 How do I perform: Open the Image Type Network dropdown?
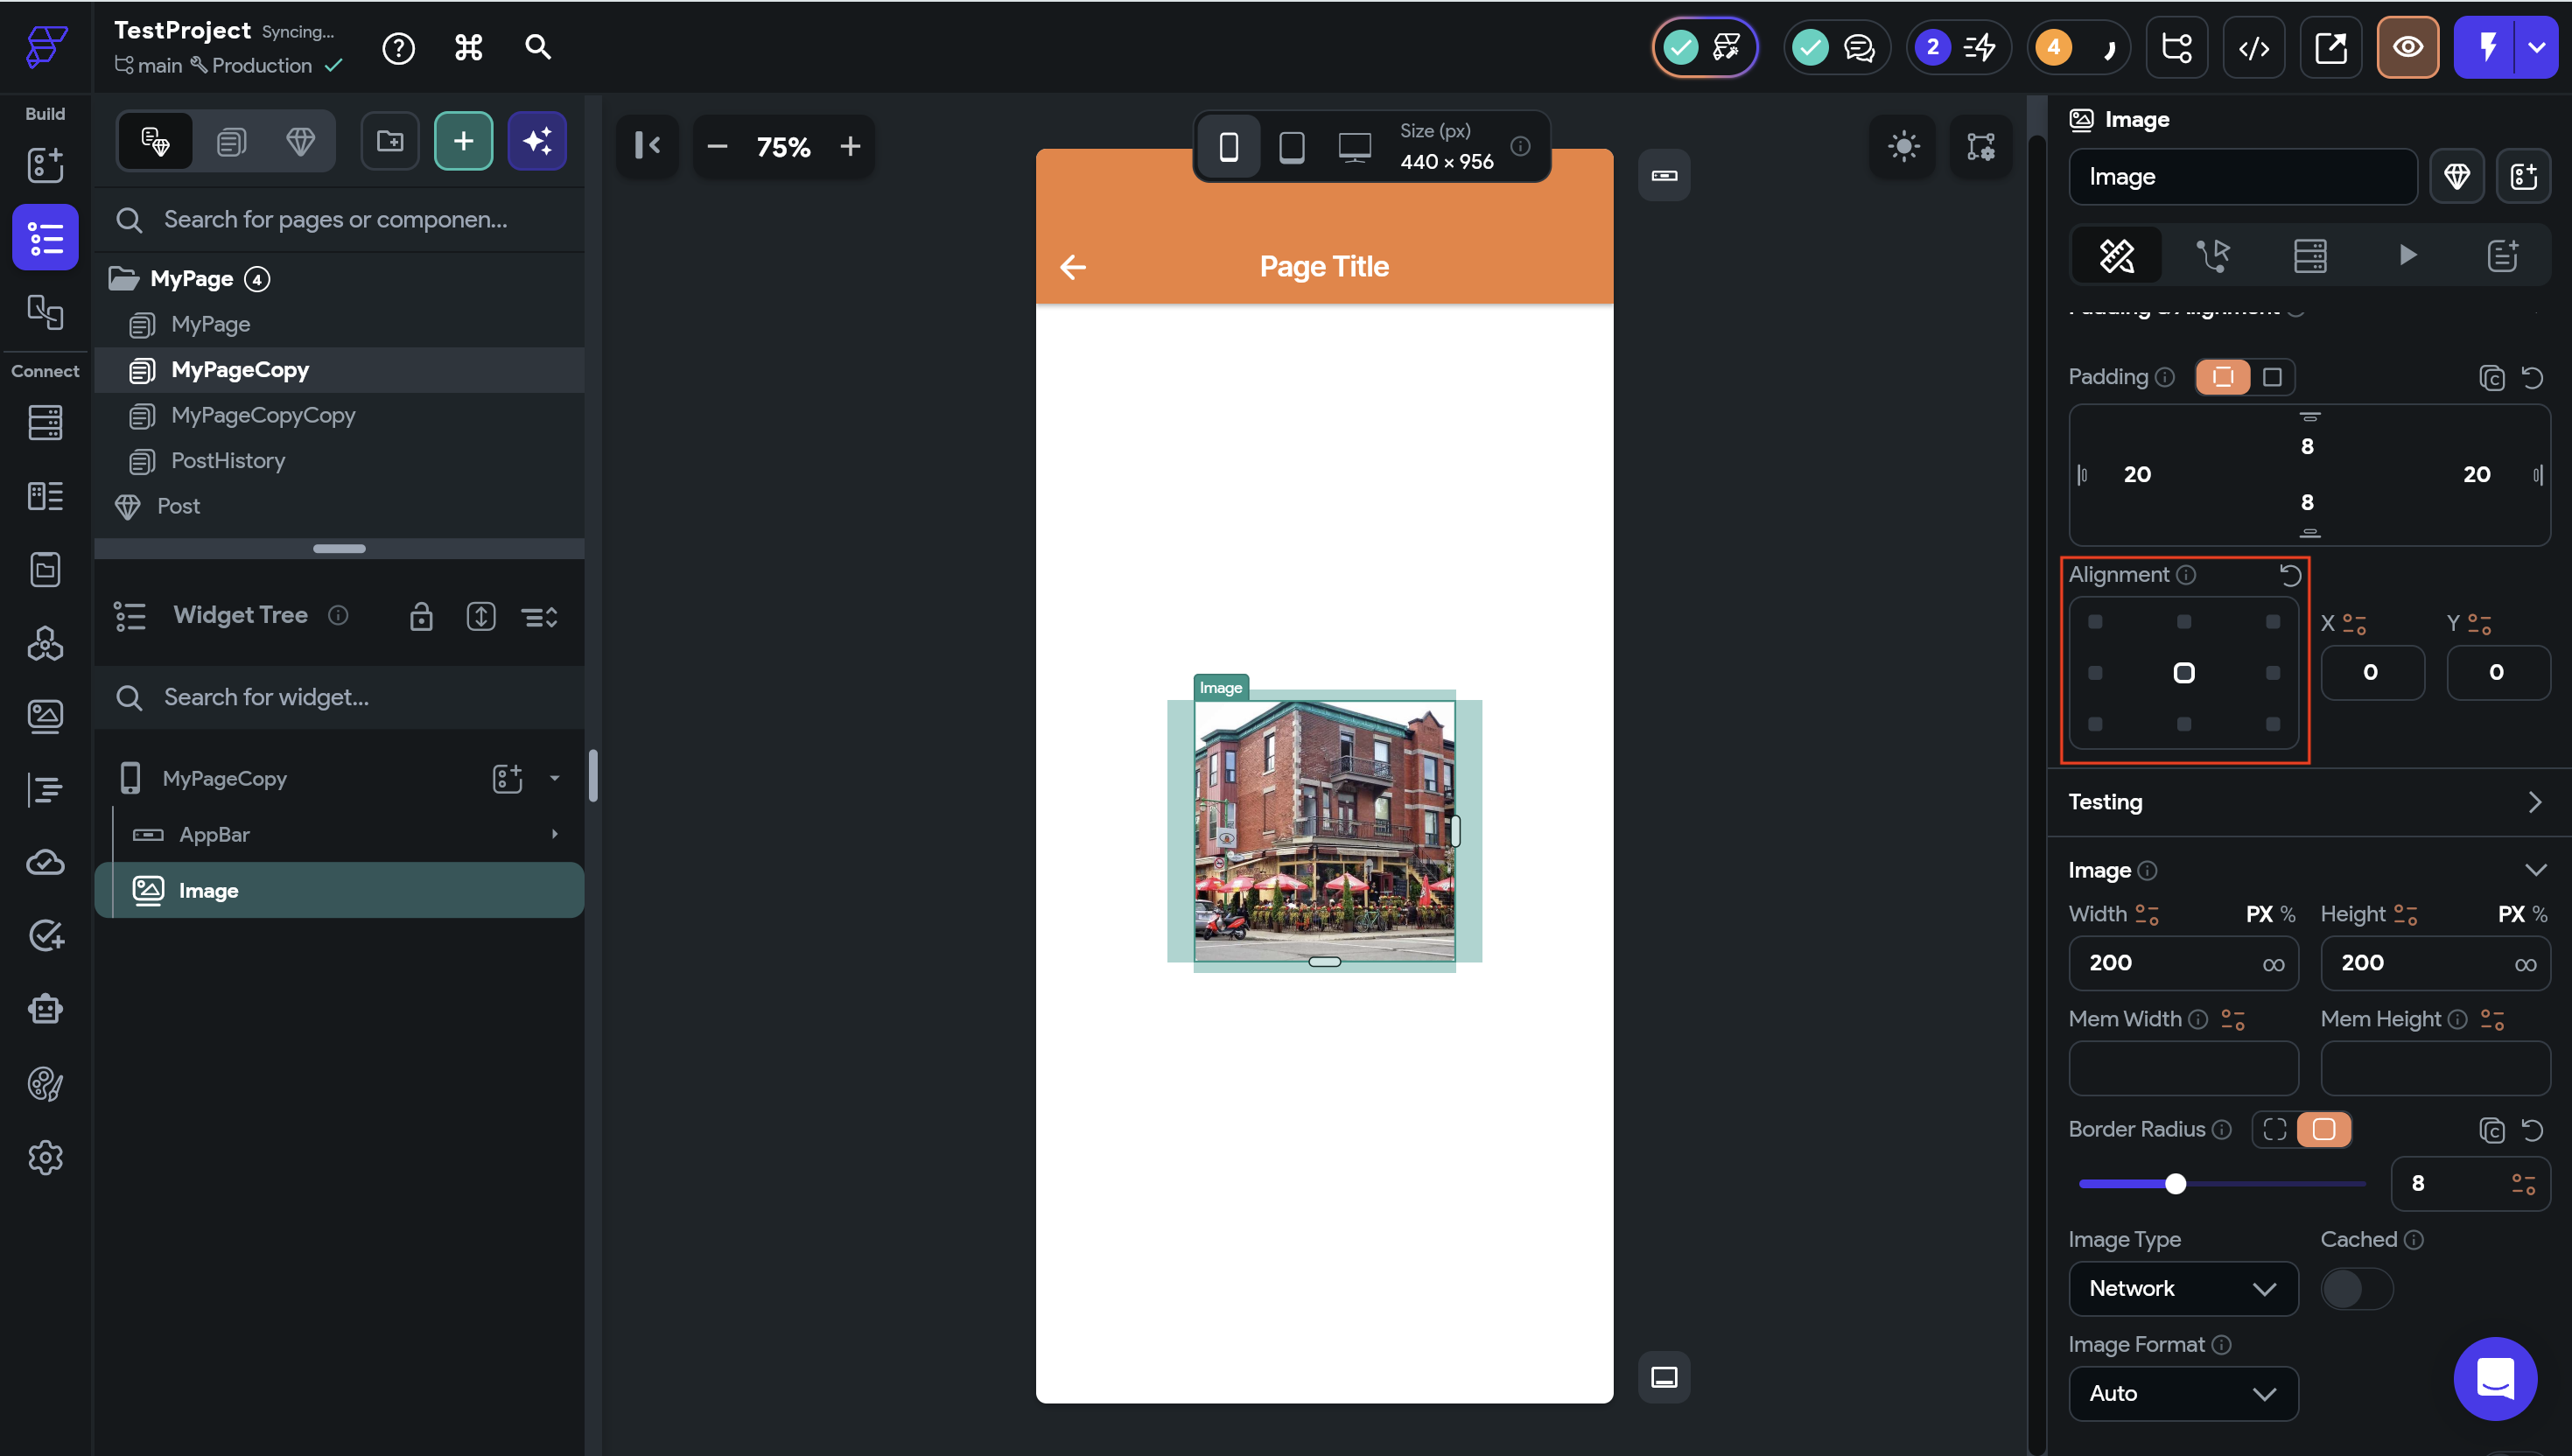pos(2182,1288)
